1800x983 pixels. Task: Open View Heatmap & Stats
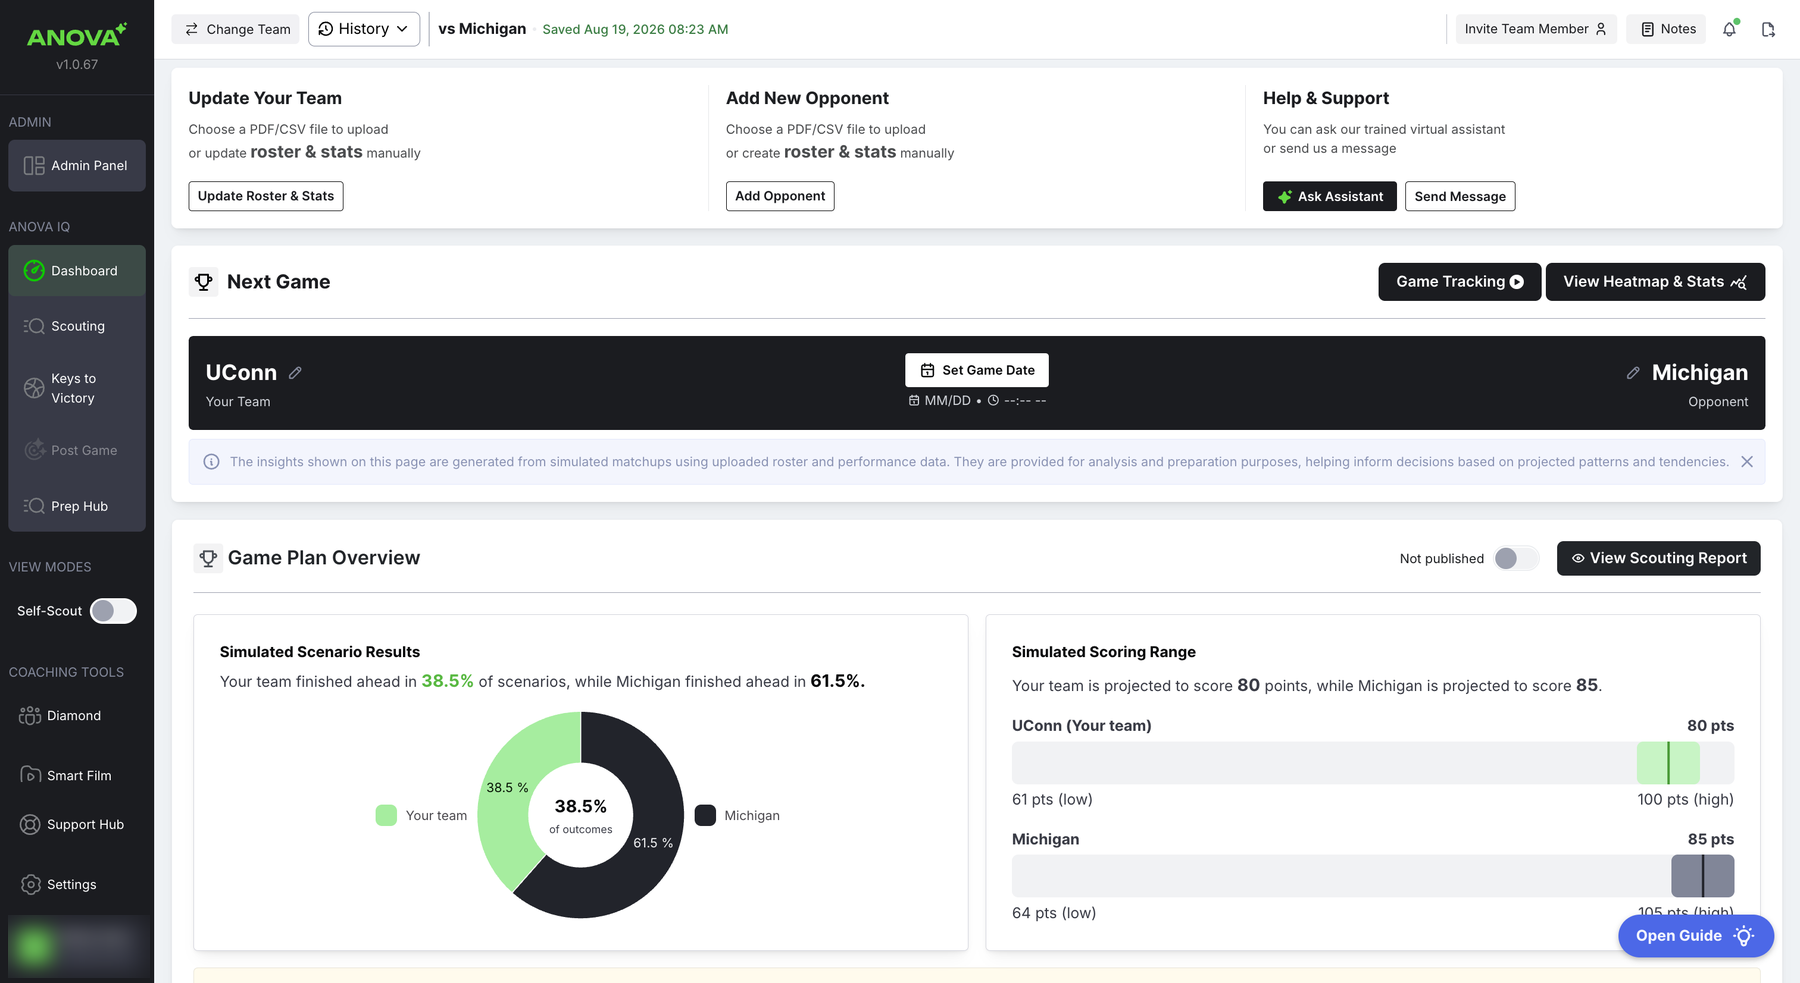point(1655,282)
